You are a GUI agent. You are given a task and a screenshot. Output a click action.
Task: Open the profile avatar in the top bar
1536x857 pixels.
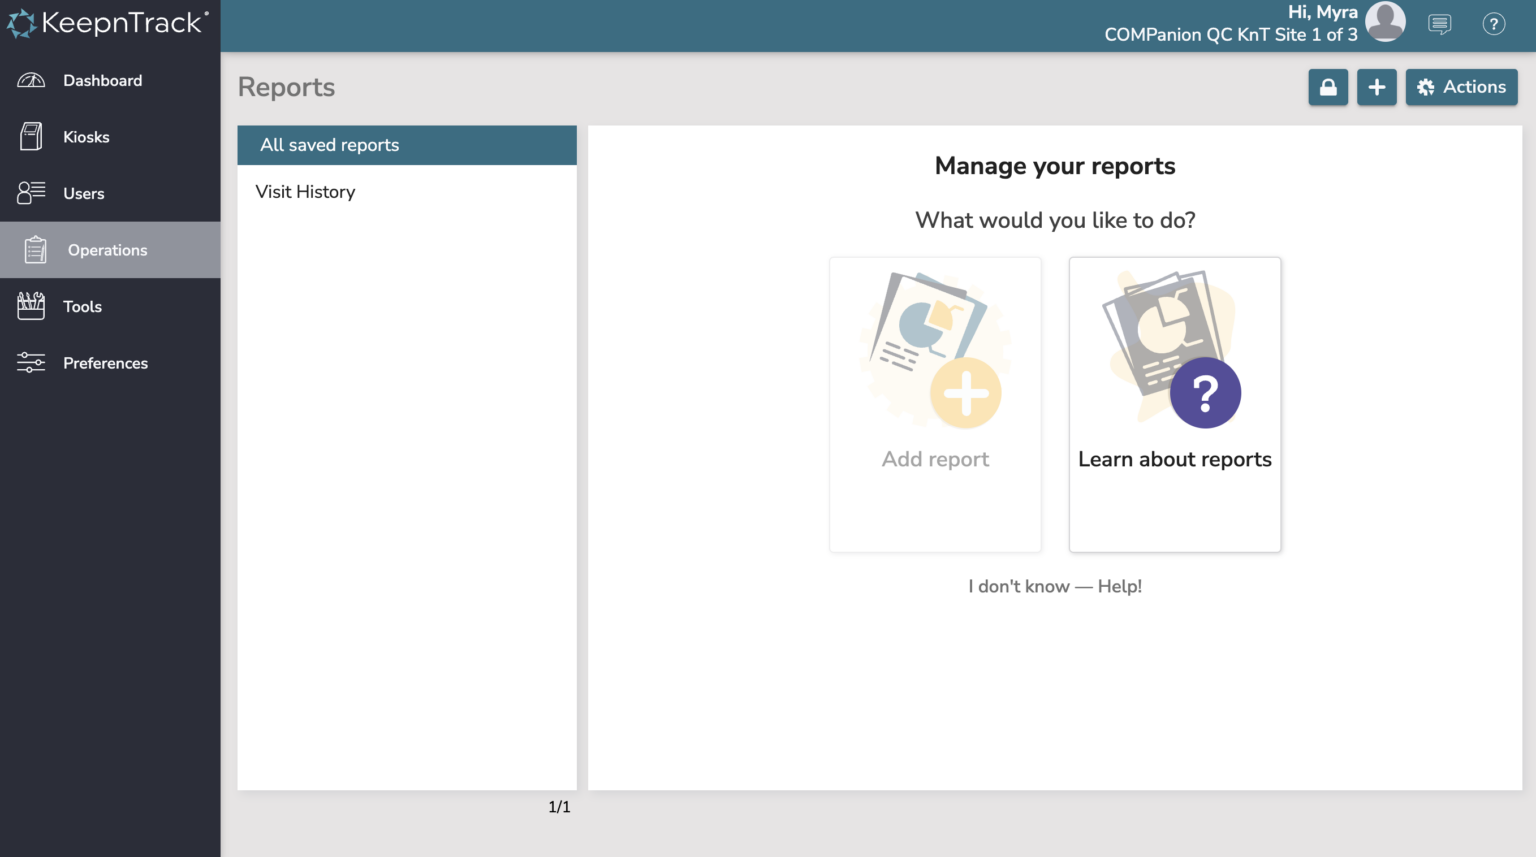[1385, 20]
